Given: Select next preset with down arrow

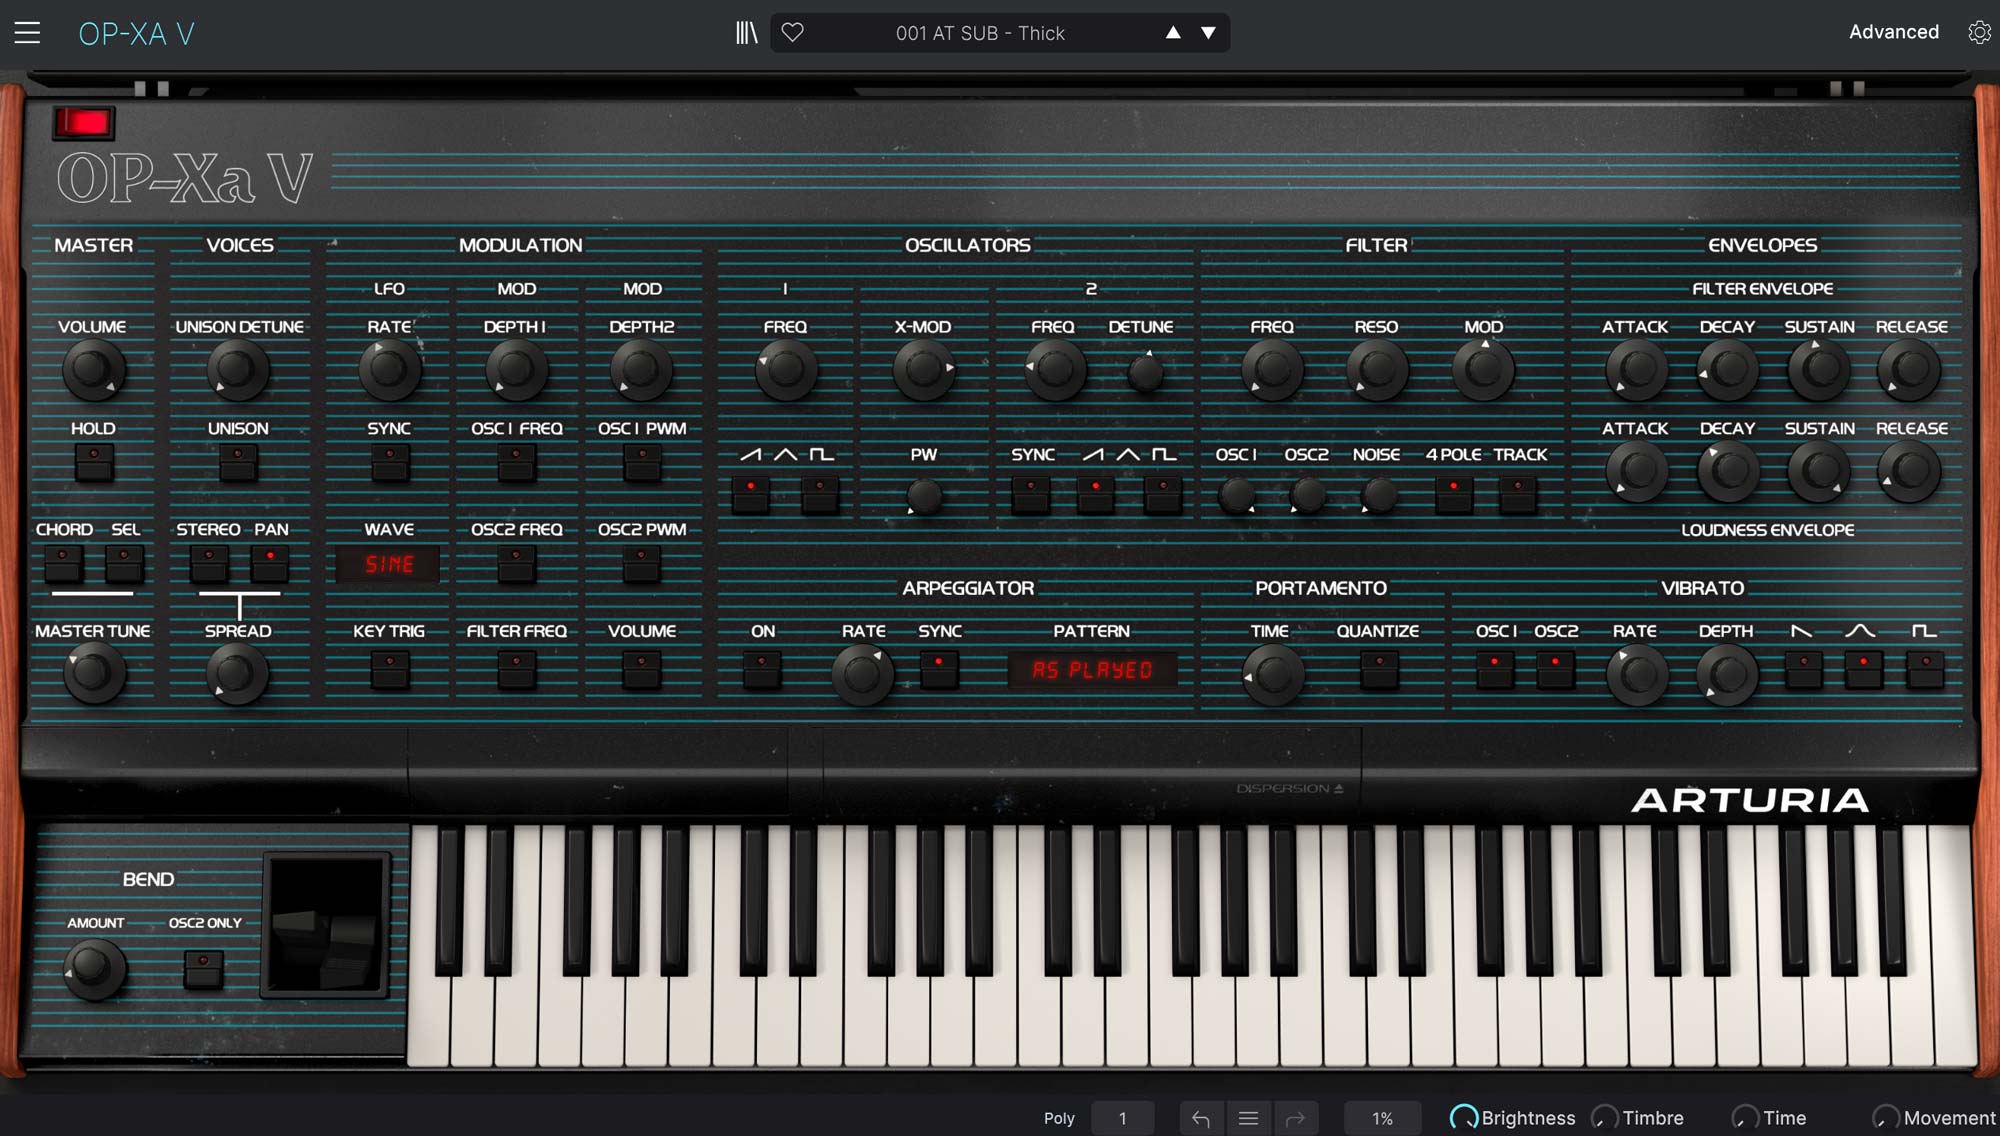Looking at the screenshot, I should coord(1208,33).
